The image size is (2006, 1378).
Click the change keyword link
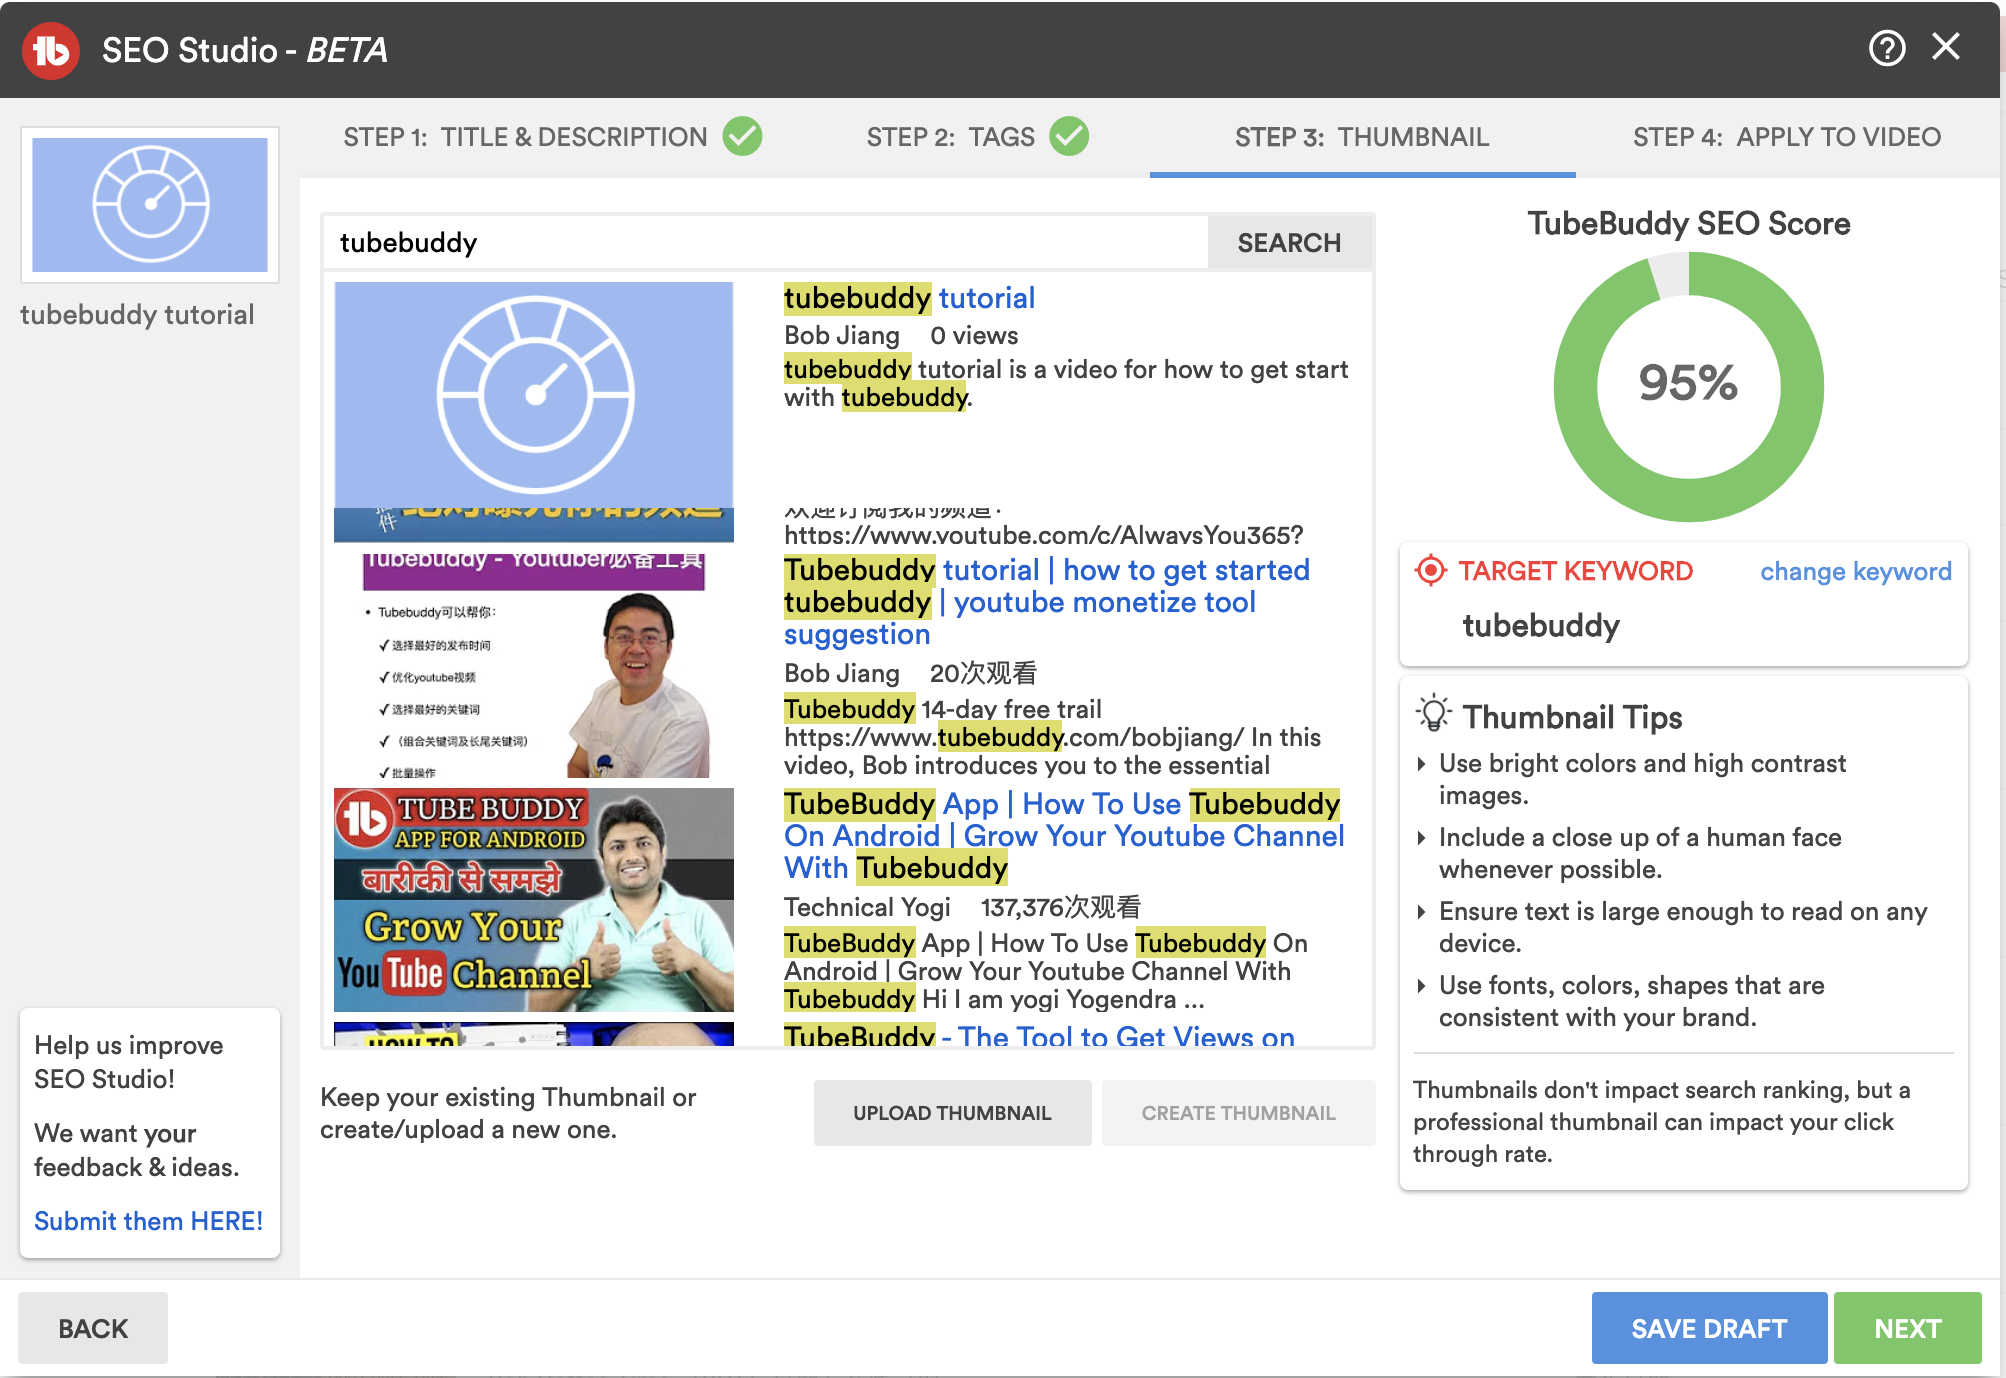pos(1856,571)
